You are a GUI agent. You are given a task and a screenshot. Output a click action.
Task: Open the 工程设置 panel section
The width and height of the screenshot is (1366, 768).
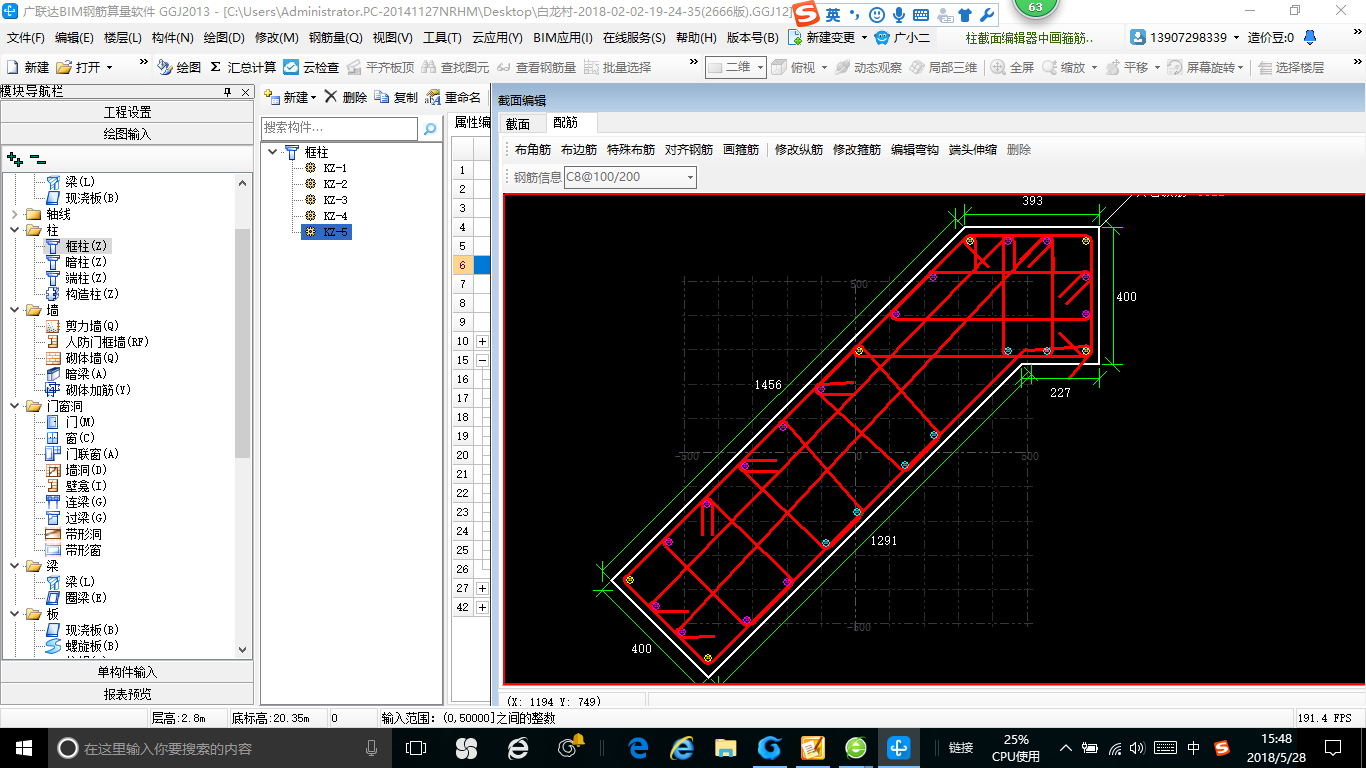coord(127,112)
